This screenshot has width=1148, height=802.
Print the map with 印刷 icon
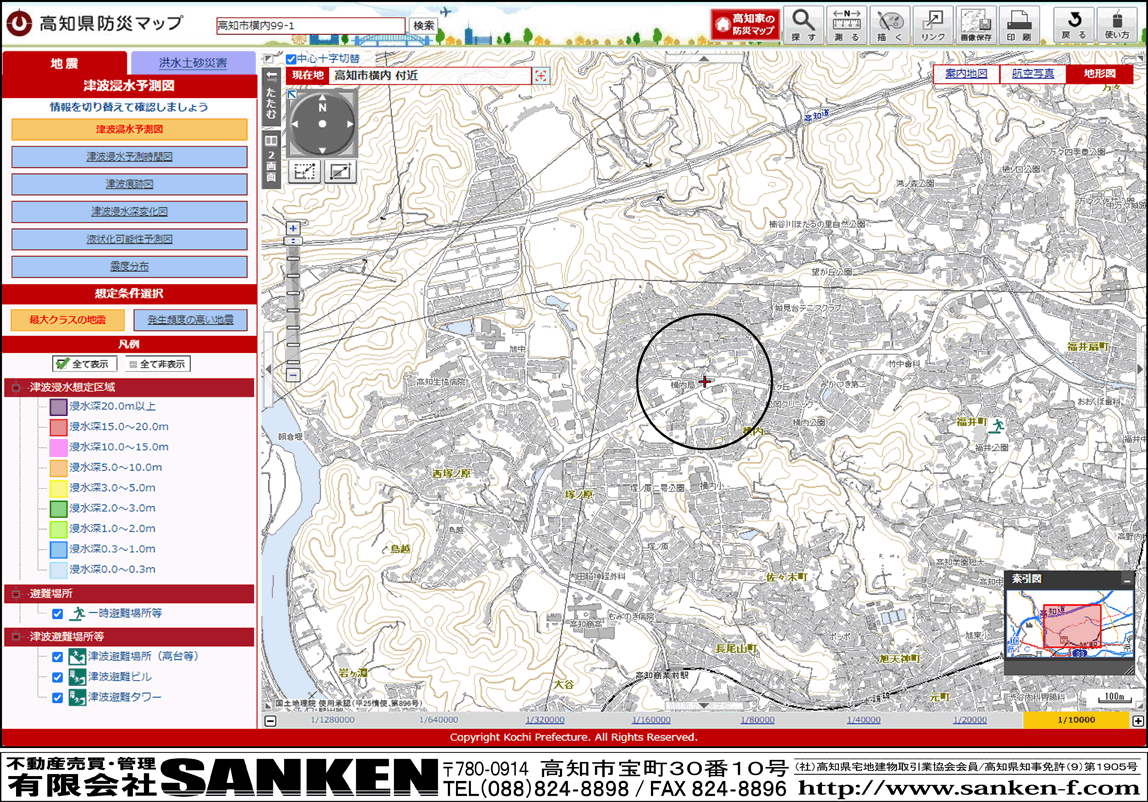[1019, 24]
